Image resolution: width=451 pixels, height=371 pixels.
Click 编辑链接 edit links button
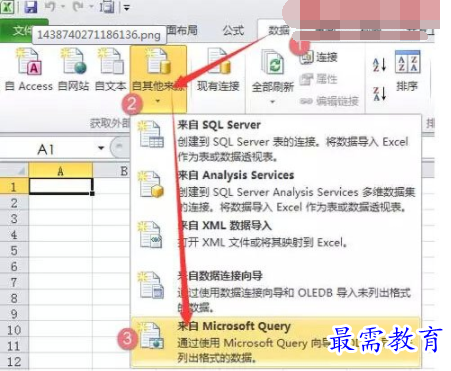tap(329, 101)
